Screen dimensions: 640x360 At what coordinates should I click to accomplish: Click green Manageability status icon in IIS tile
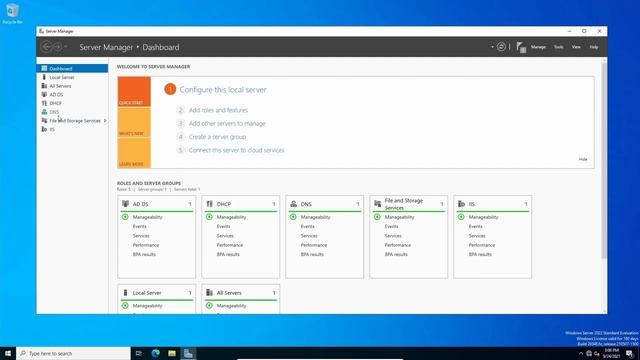click(x=462, y=217)
